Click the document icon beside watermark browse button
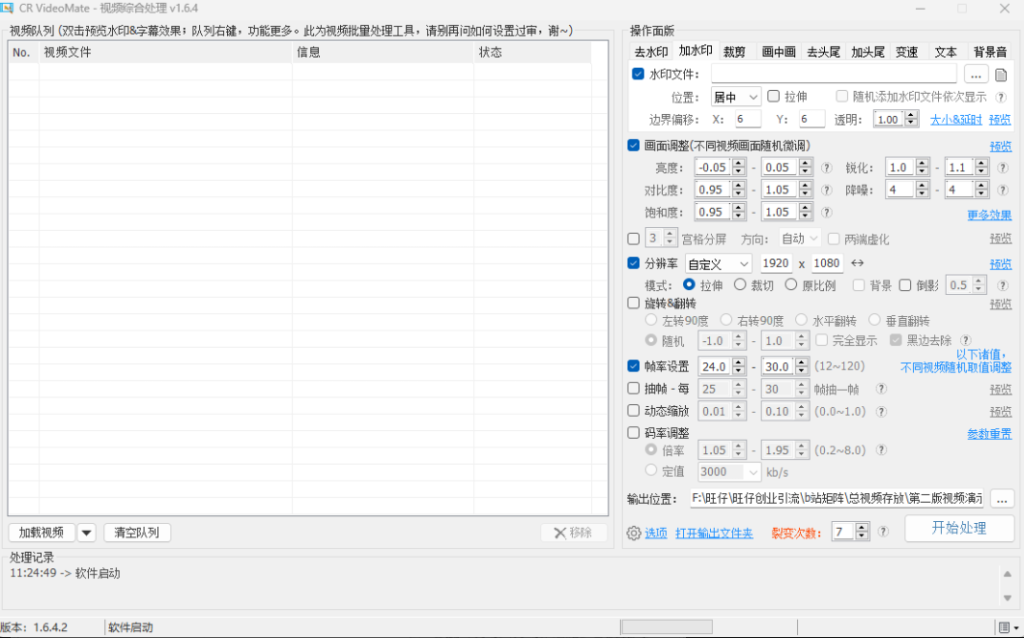Image resolution: width=1024 pixels, height=638 pixels. tap(1002, 73)
